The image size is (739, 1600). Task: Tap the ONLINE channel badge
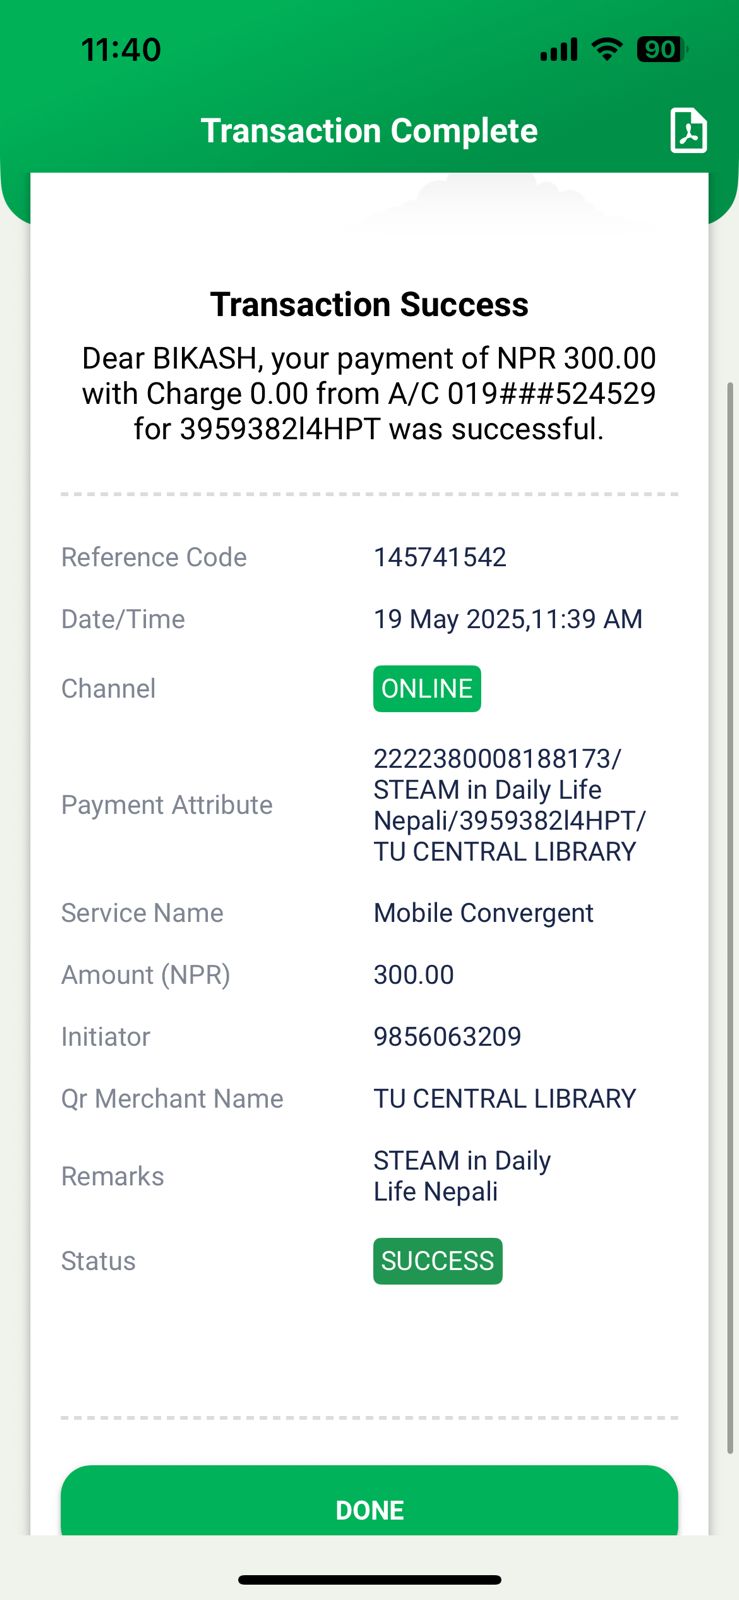(x=427, y=689)
